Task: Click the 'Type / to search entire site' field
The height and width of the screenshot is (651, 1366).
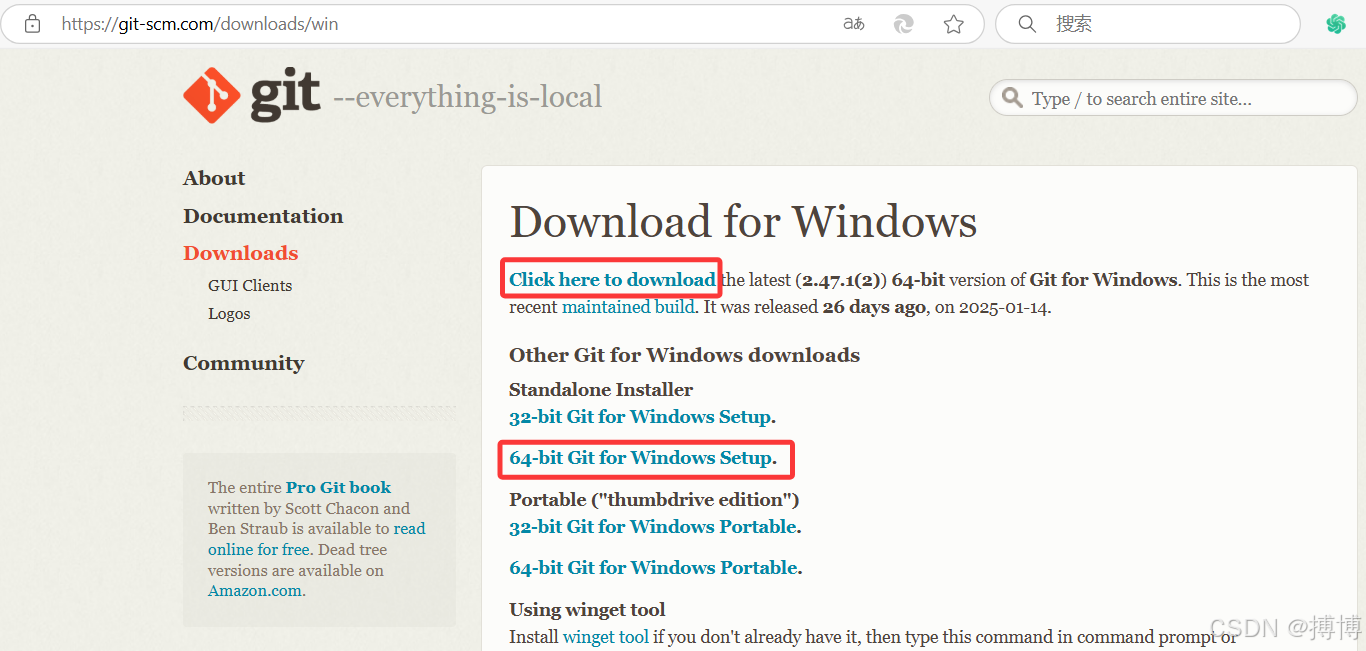Action: tap(1174, 98)
